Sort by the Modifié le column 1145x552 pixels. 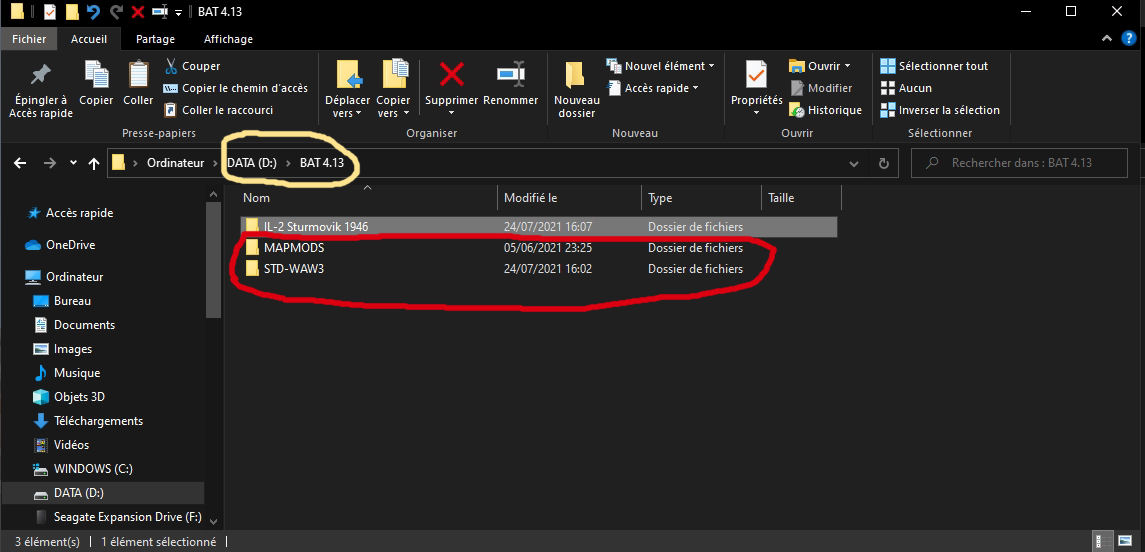click(x=570, y=198)
